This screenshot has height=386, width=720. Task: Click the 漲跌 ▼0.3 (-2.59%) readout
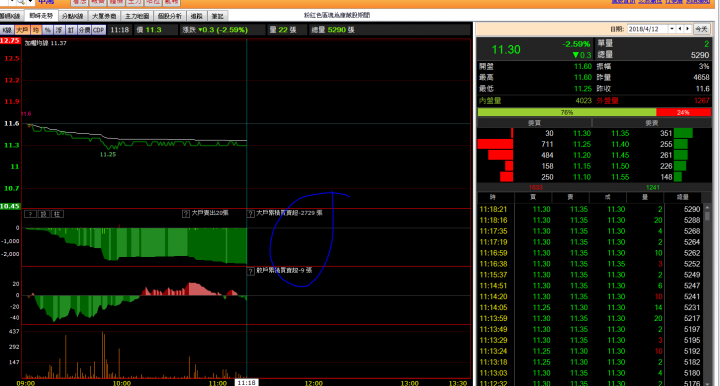pos(215,30)
